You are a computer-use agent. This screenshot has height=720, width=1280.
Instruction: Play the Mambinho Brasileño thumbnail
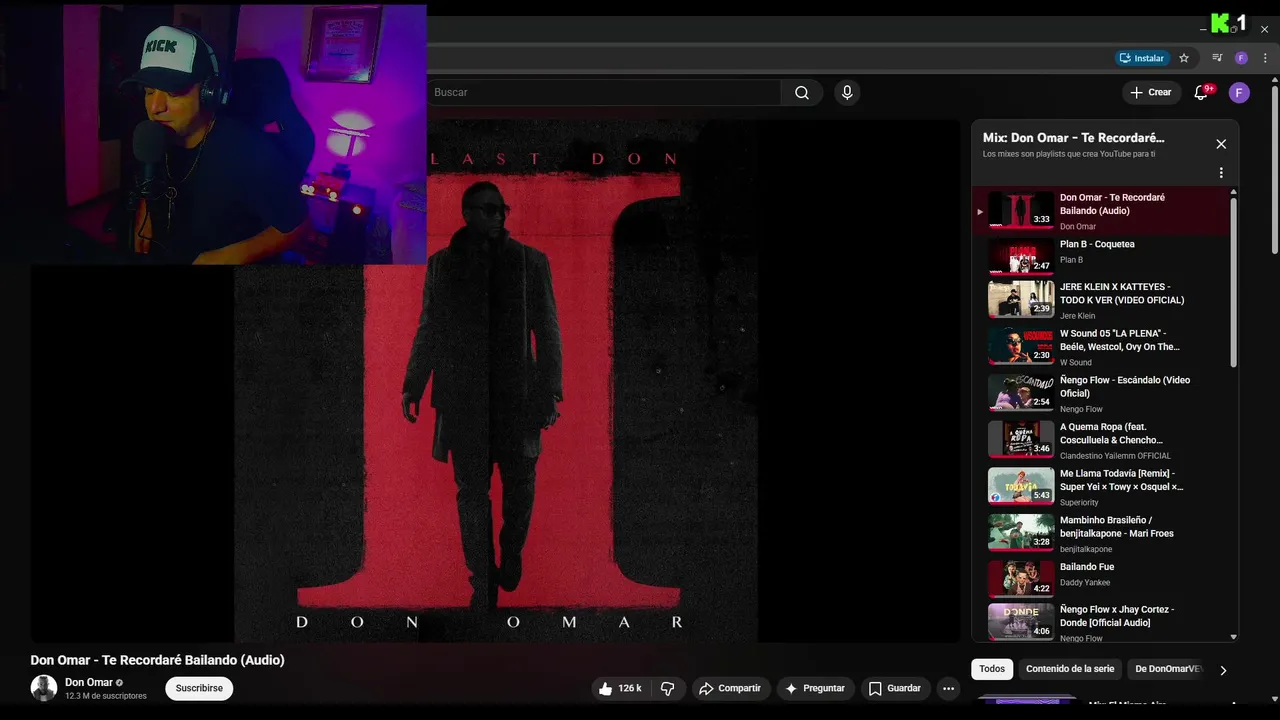[1021, 532]
